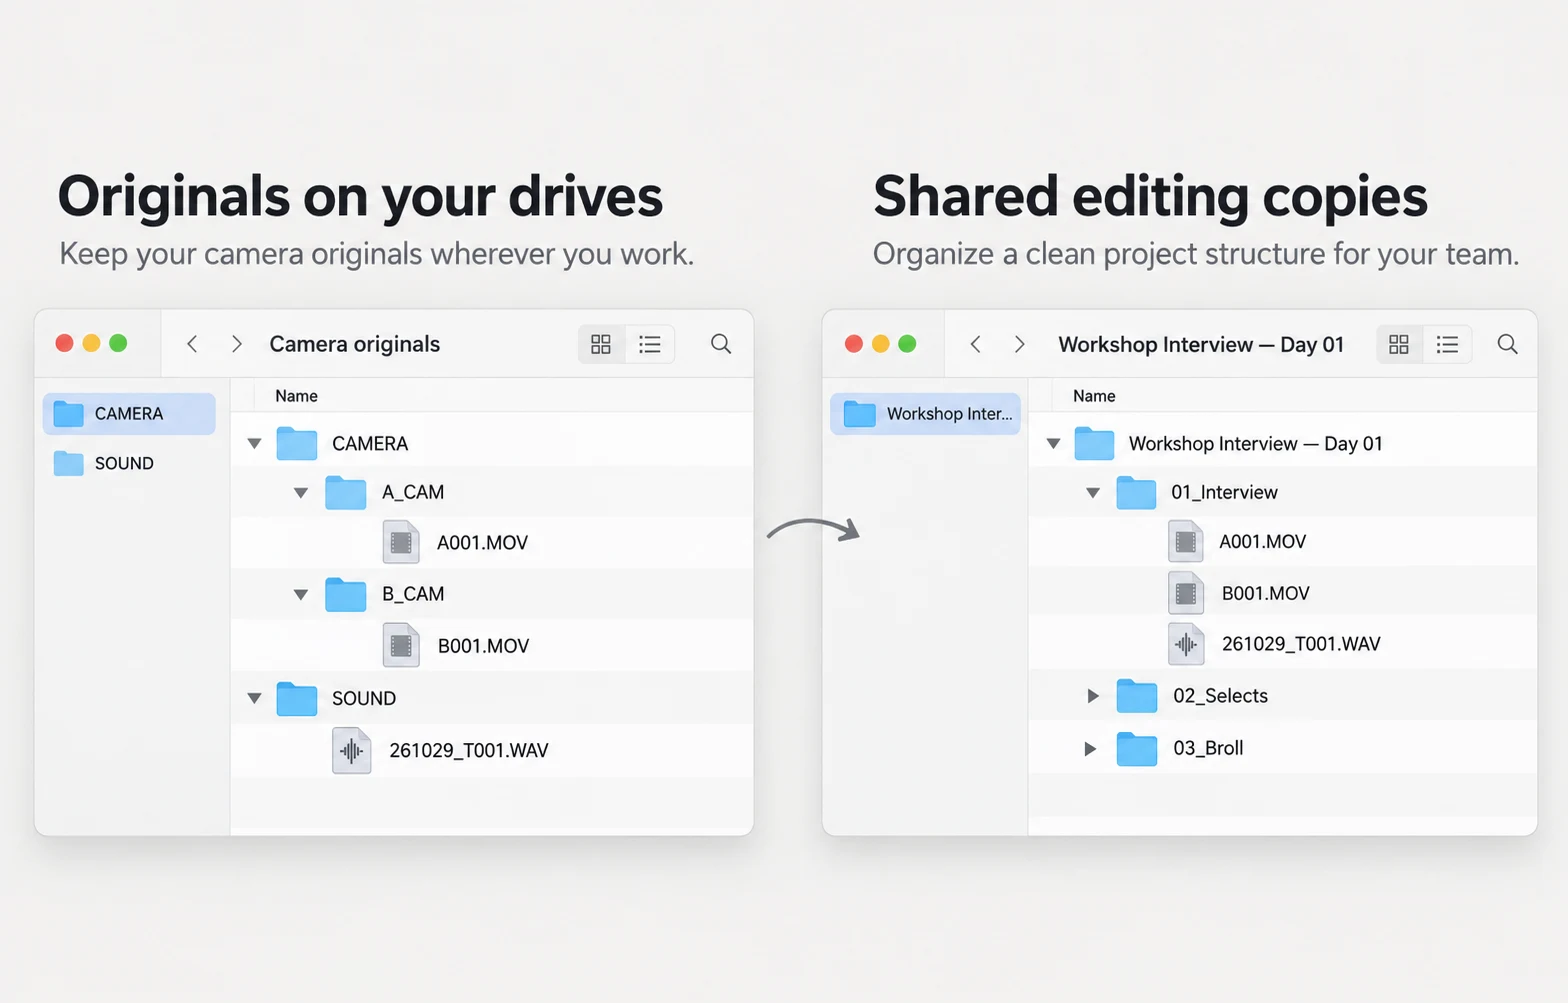This screenshot has height=1003, width=1568.
Task: Collapse the A_CAM folder disclosure triangle
Action: click(300, 492)
